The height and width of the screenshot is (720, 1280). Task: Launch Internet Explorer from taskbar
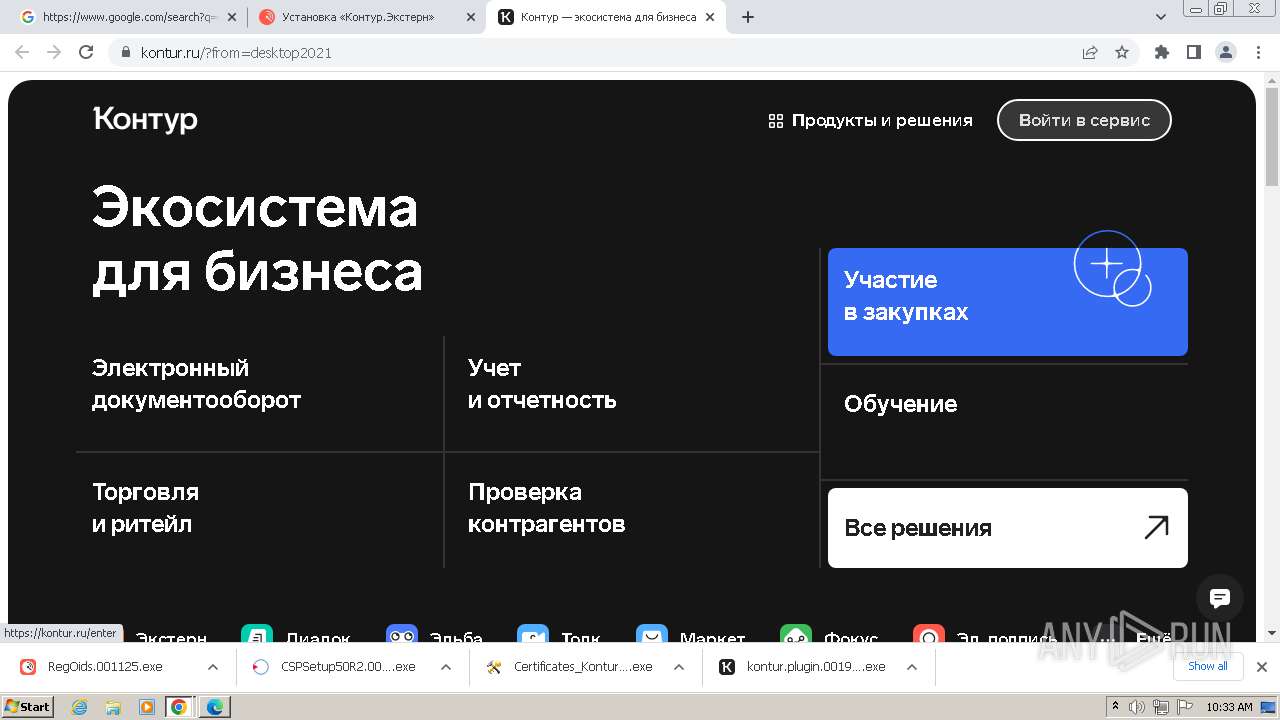[80, 707]
